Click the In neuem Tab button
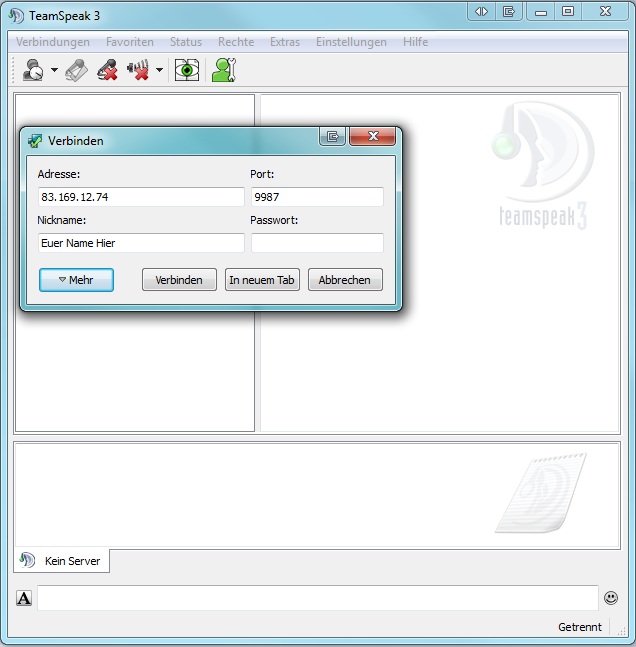 [x=262, y=280]
